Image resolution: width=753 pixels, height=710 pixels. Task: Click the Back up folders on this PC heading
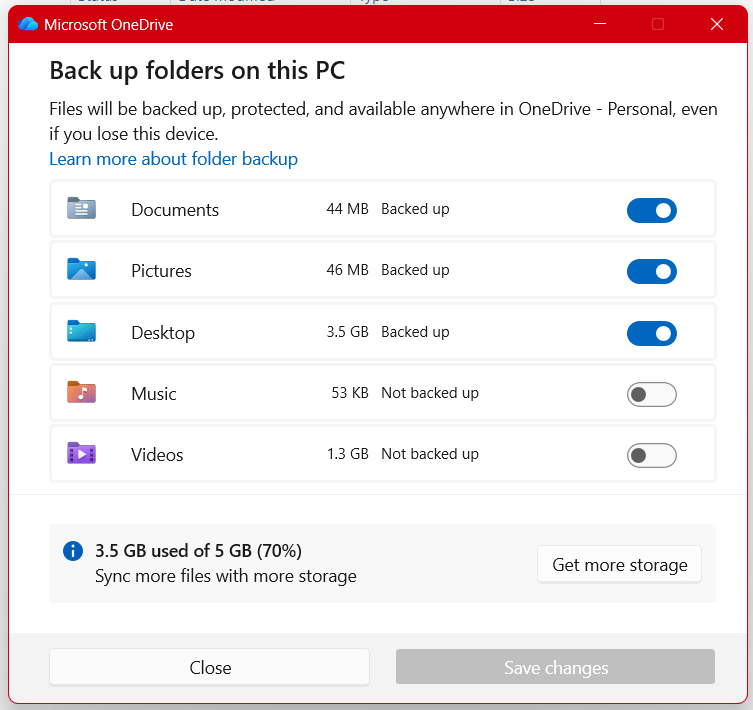click(x=197, y=71)
